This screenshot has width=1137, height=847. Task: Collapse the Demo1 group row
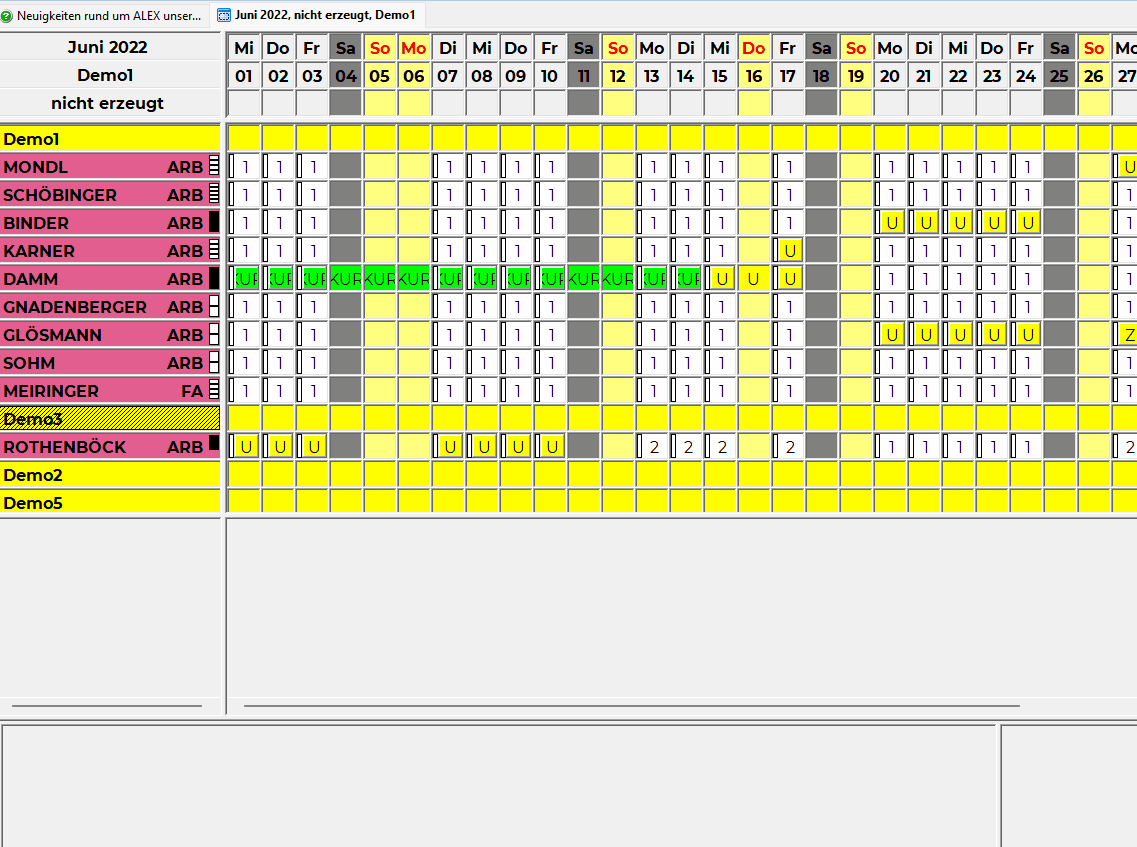click(x=110, y=139)
